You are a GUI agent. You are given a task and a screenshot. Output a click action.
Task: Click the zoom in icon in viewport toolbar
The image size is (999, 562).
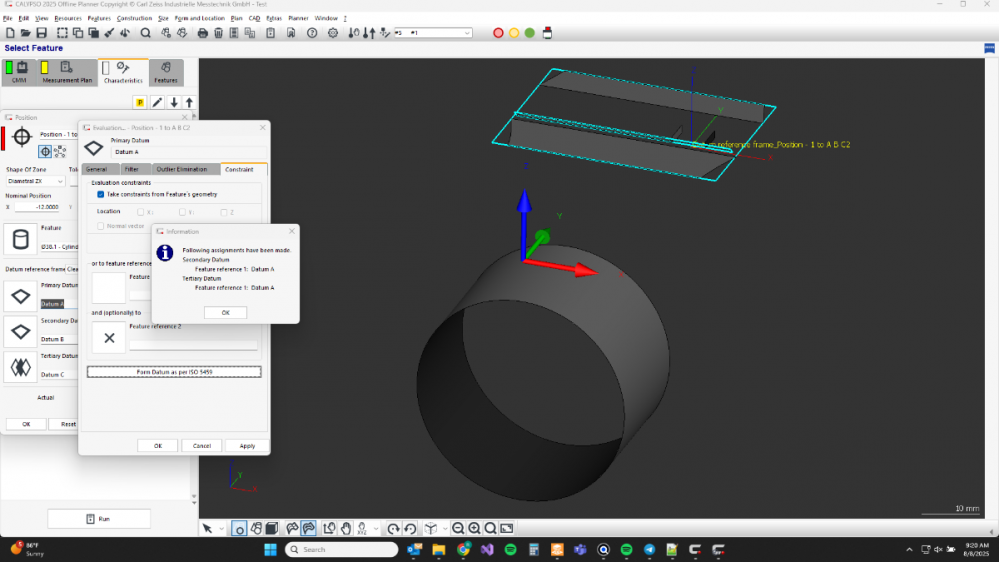(474, 528)
